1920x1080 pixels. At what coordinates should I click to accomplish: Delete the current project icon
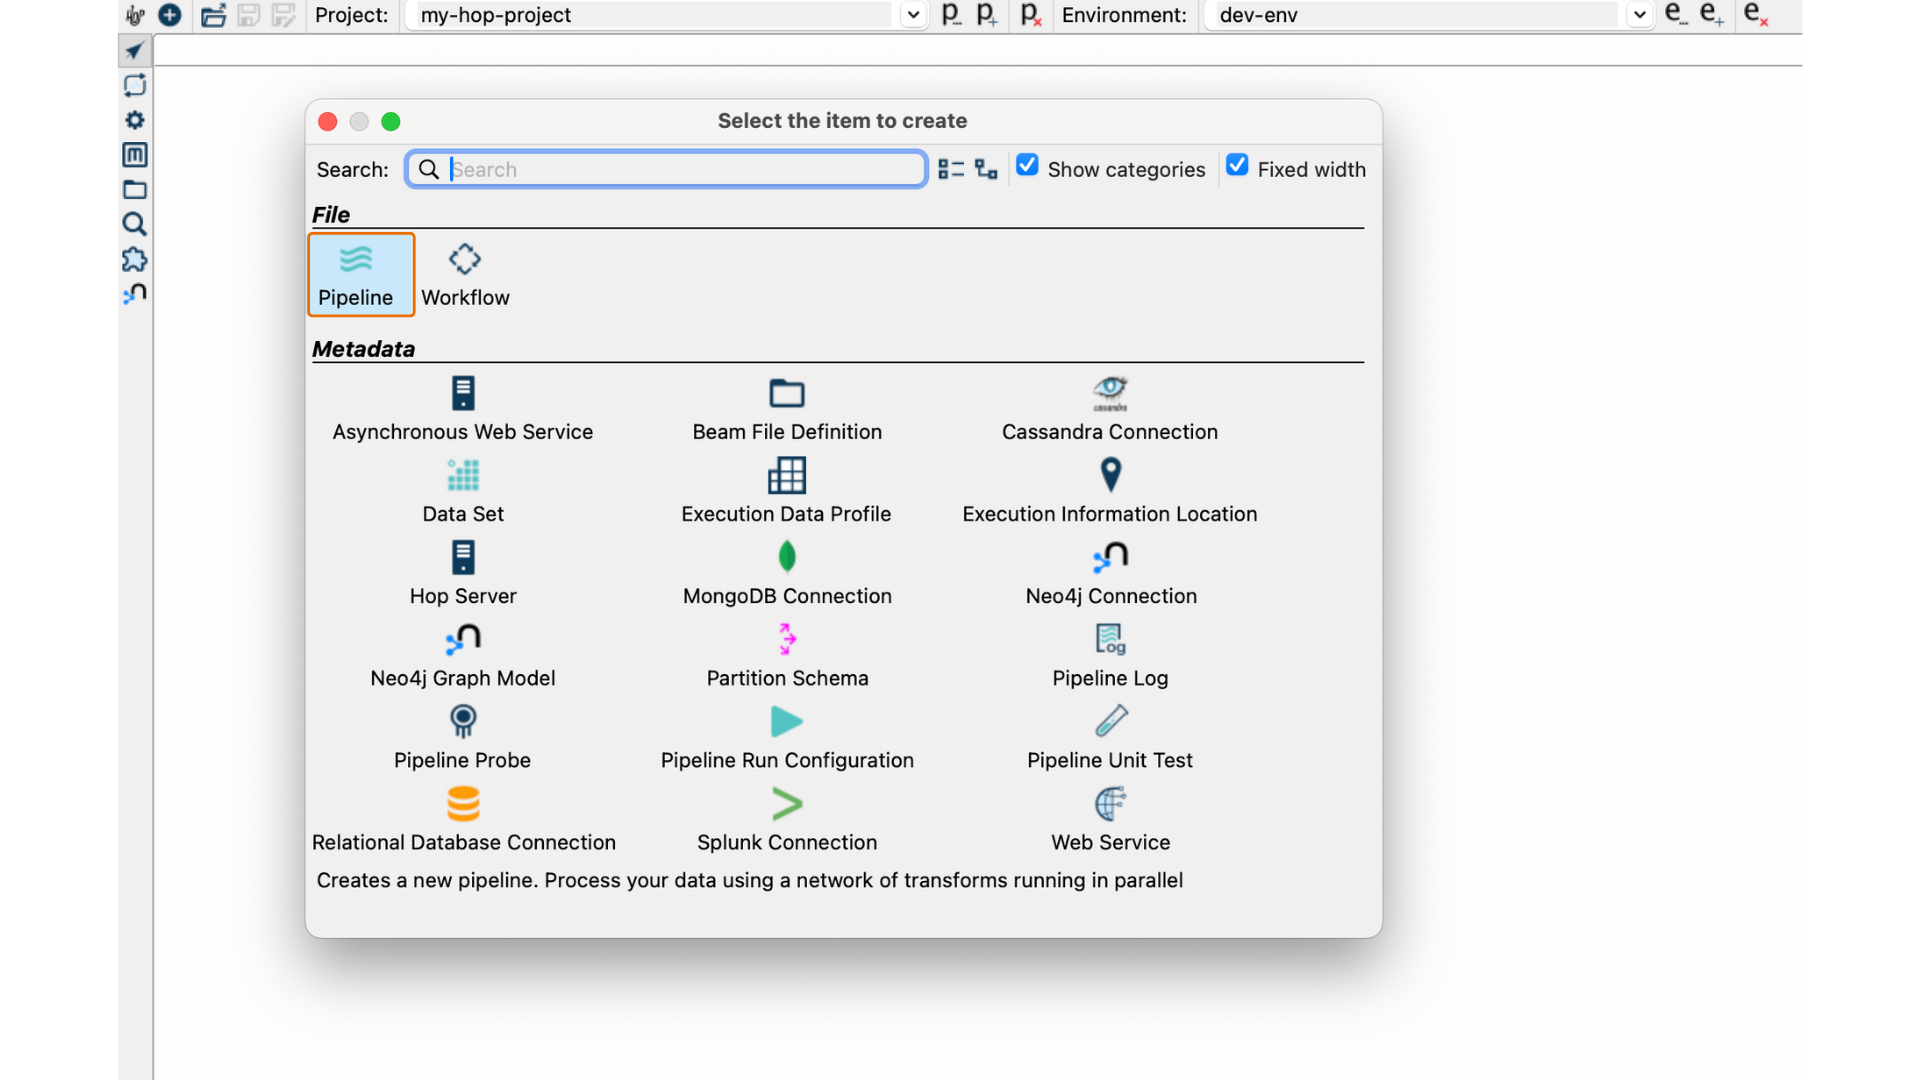(1030, 14)
